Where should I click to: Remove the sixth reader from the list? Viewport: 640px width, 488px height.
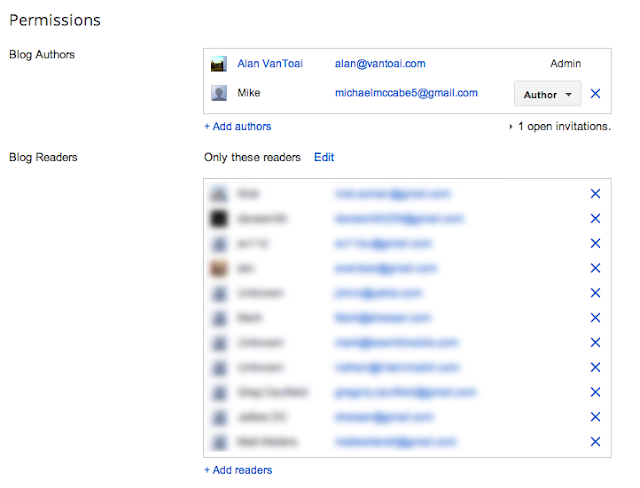(x=595, y=317)
